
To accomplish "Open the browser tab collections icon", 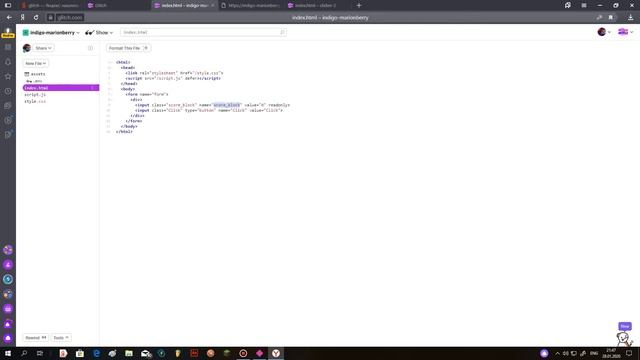I will click(x=568, y=5).
